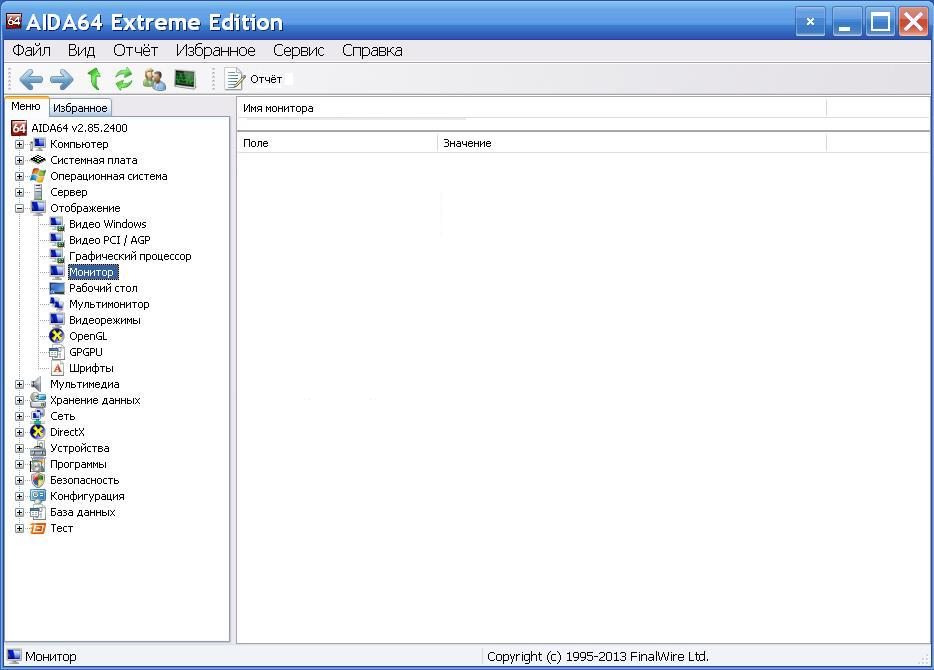The height and width of the screenshot is (670, 934).
Task: Click the Графический процессор icon
Action: click(x=57, y=256)
